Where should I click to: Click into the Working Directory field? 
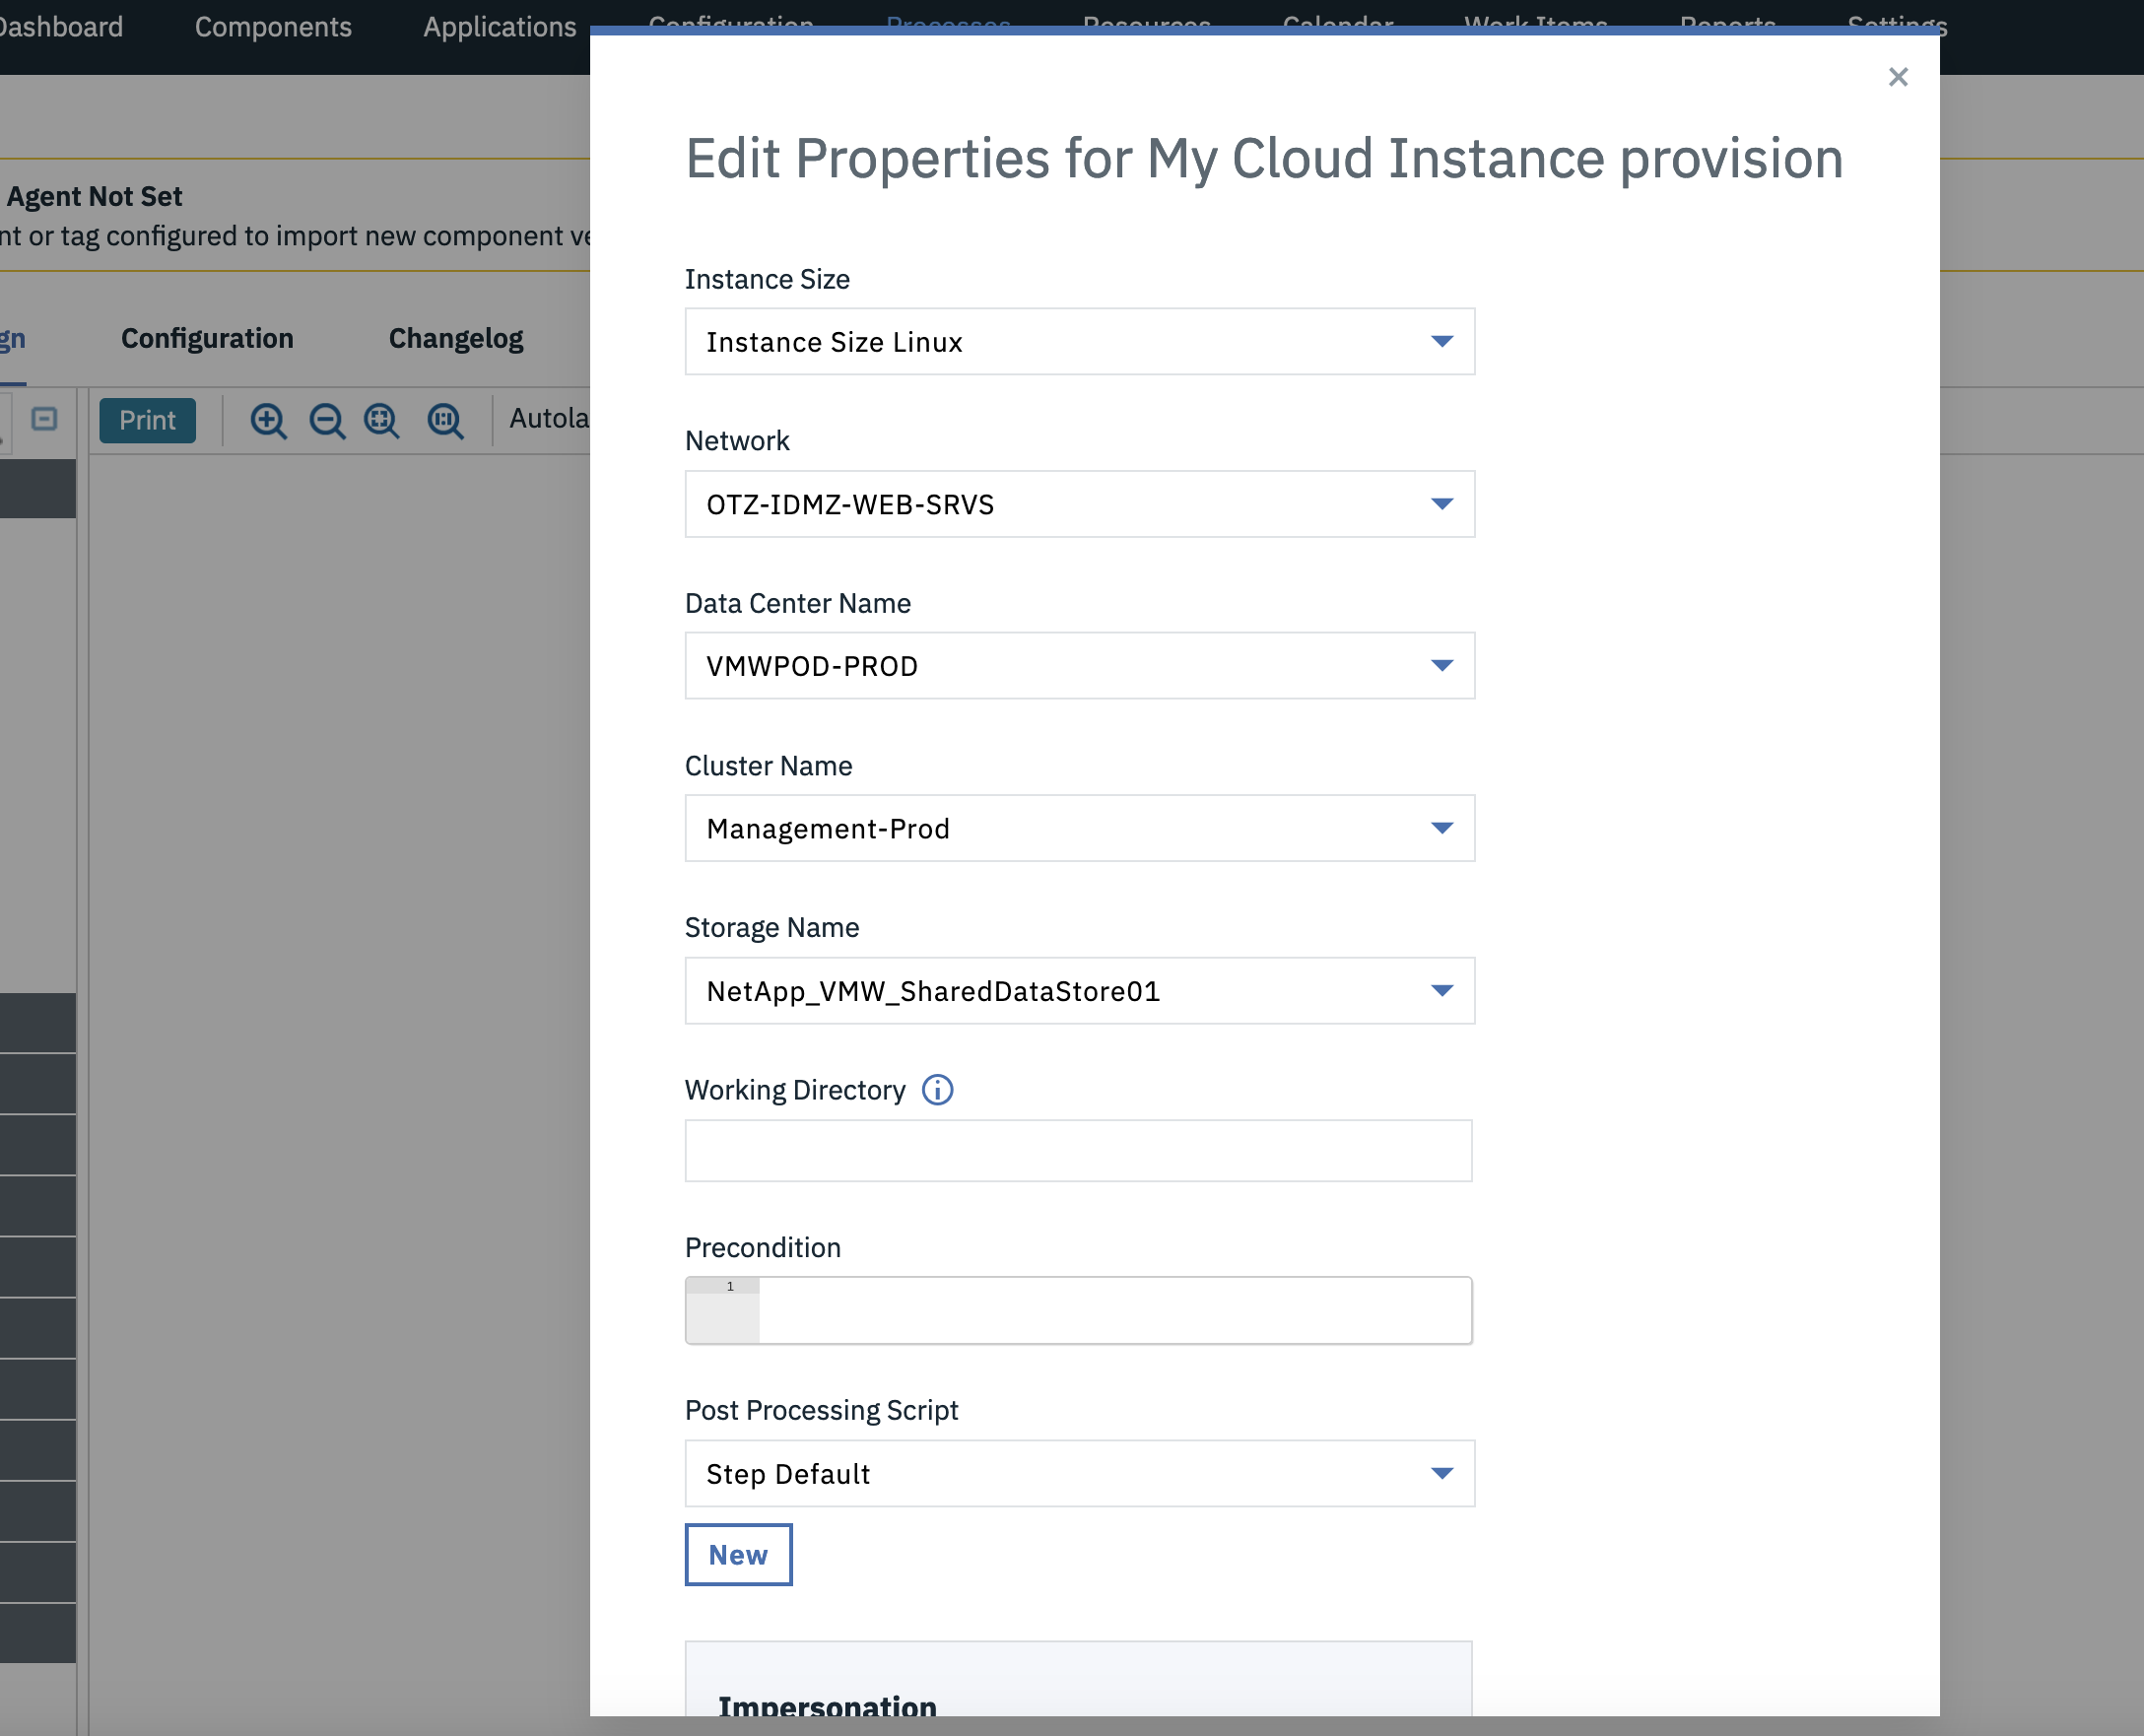[x=1078, y=1150]
